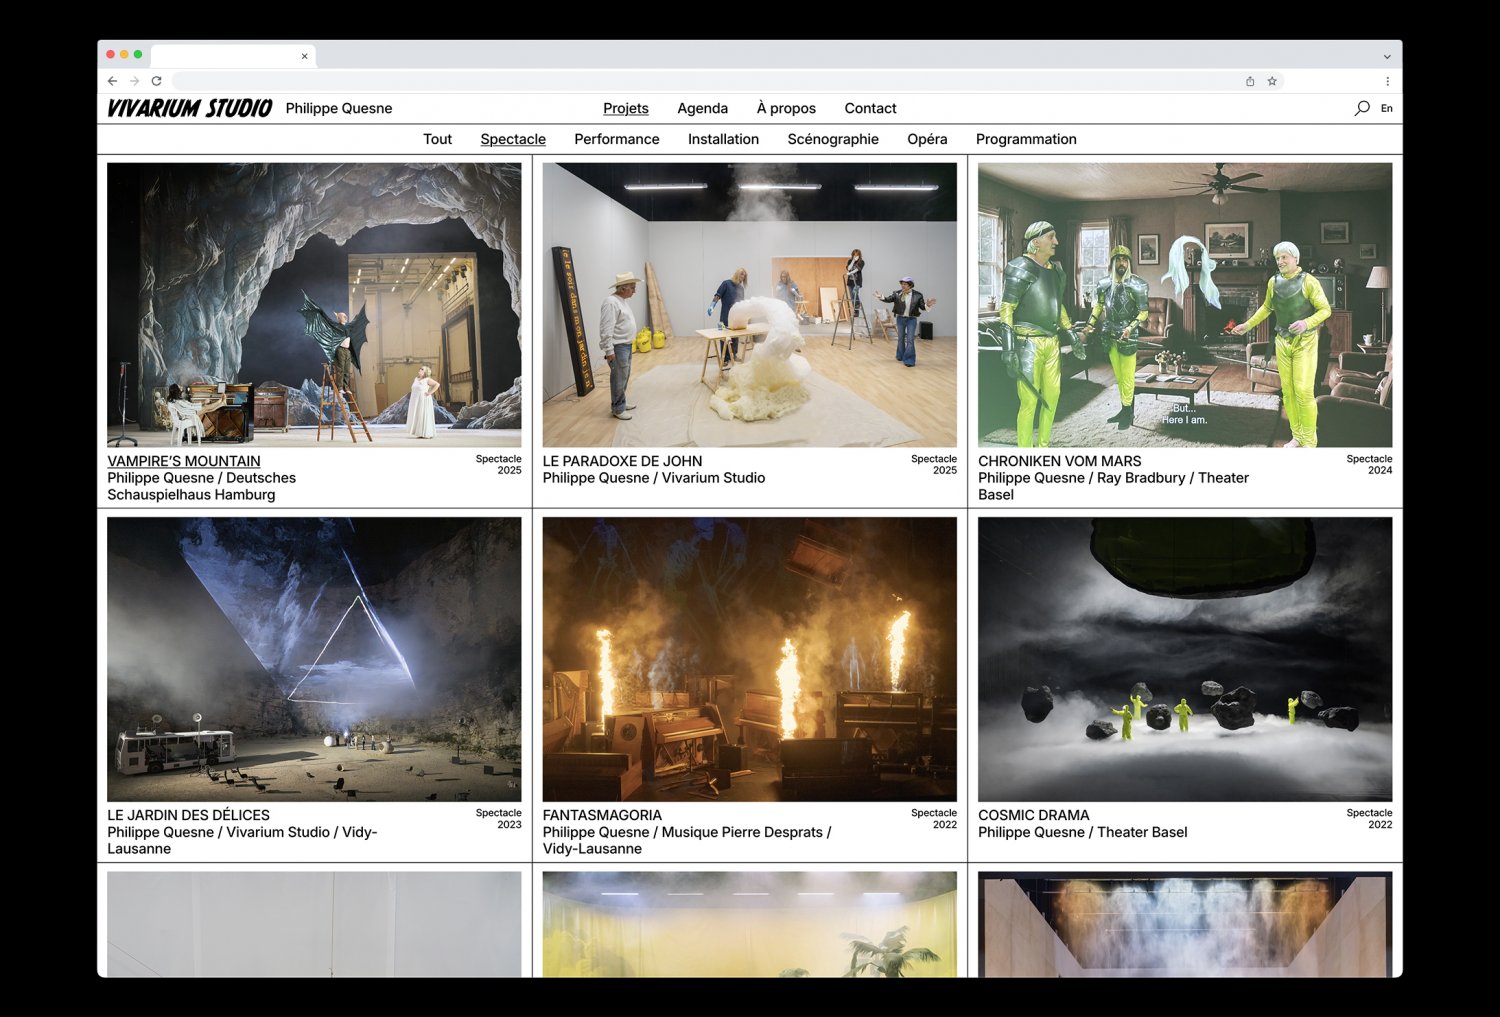Expand the tab list chevron
Image resolution: width=1500 pixels, height=1017 pixels.
coord(1387,56)
